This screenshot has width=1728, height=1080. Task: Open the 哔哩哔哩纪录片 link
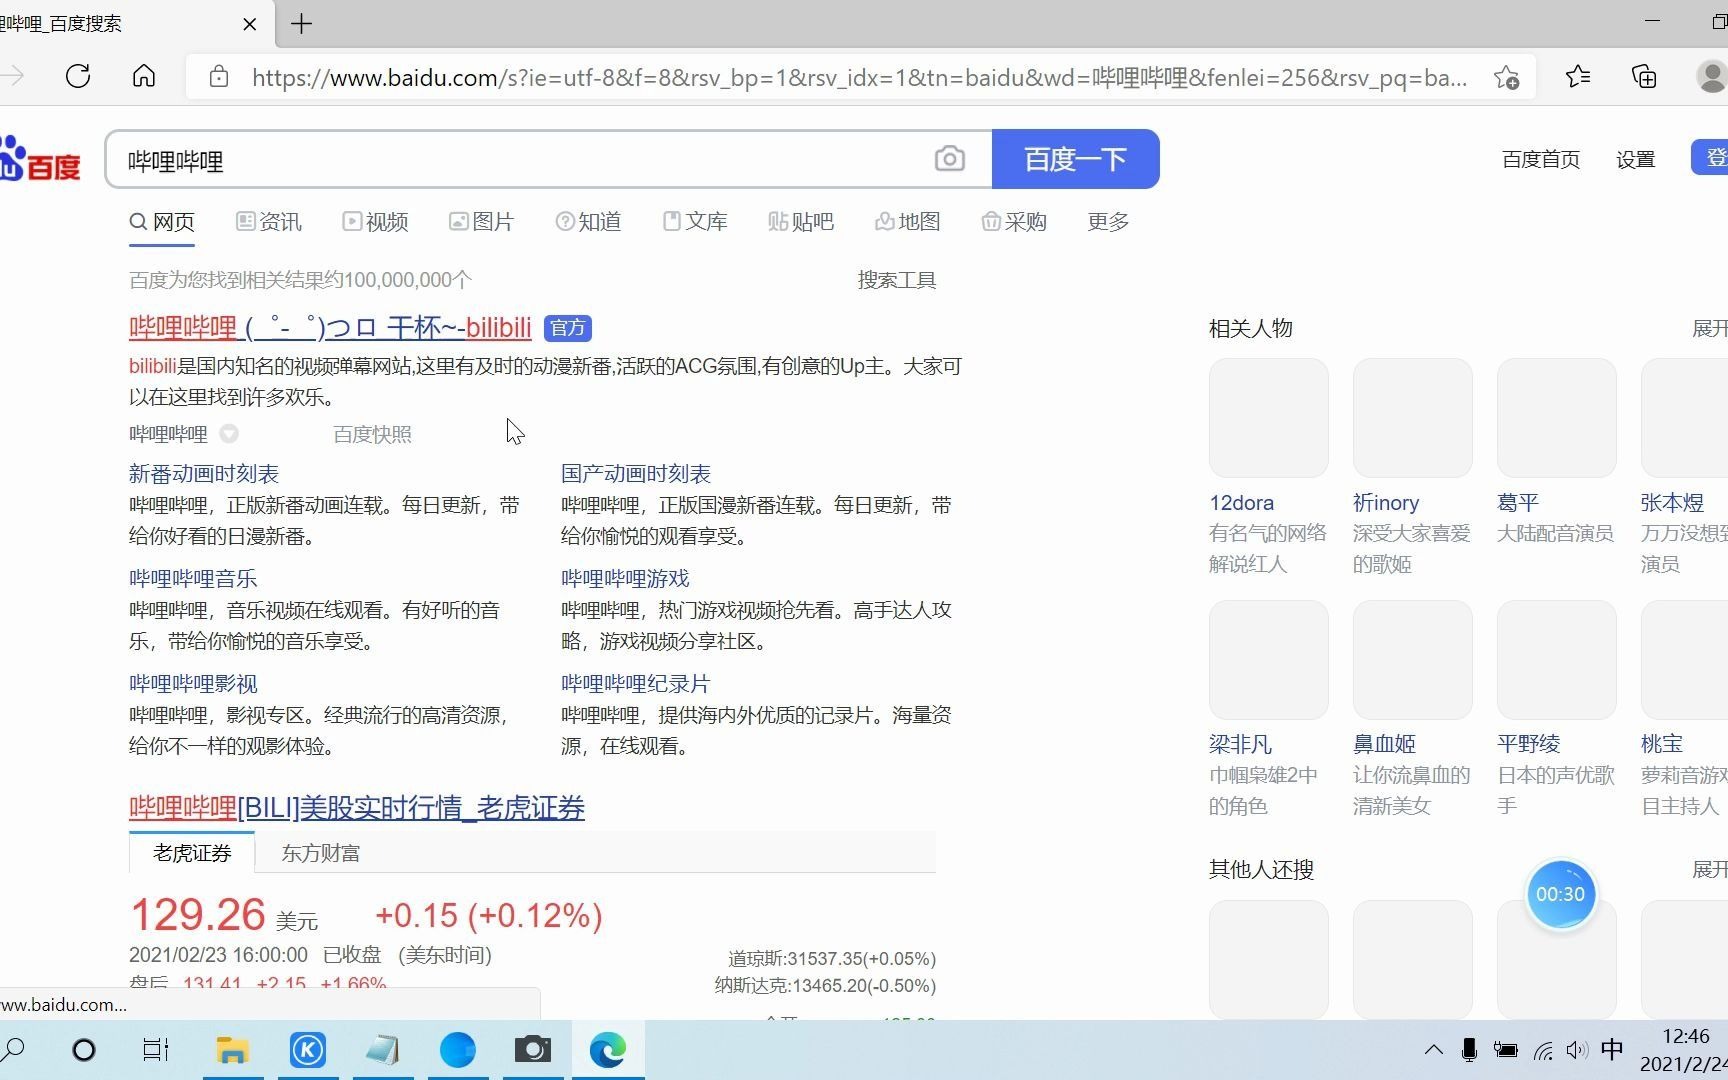click(x=636, y=684)
